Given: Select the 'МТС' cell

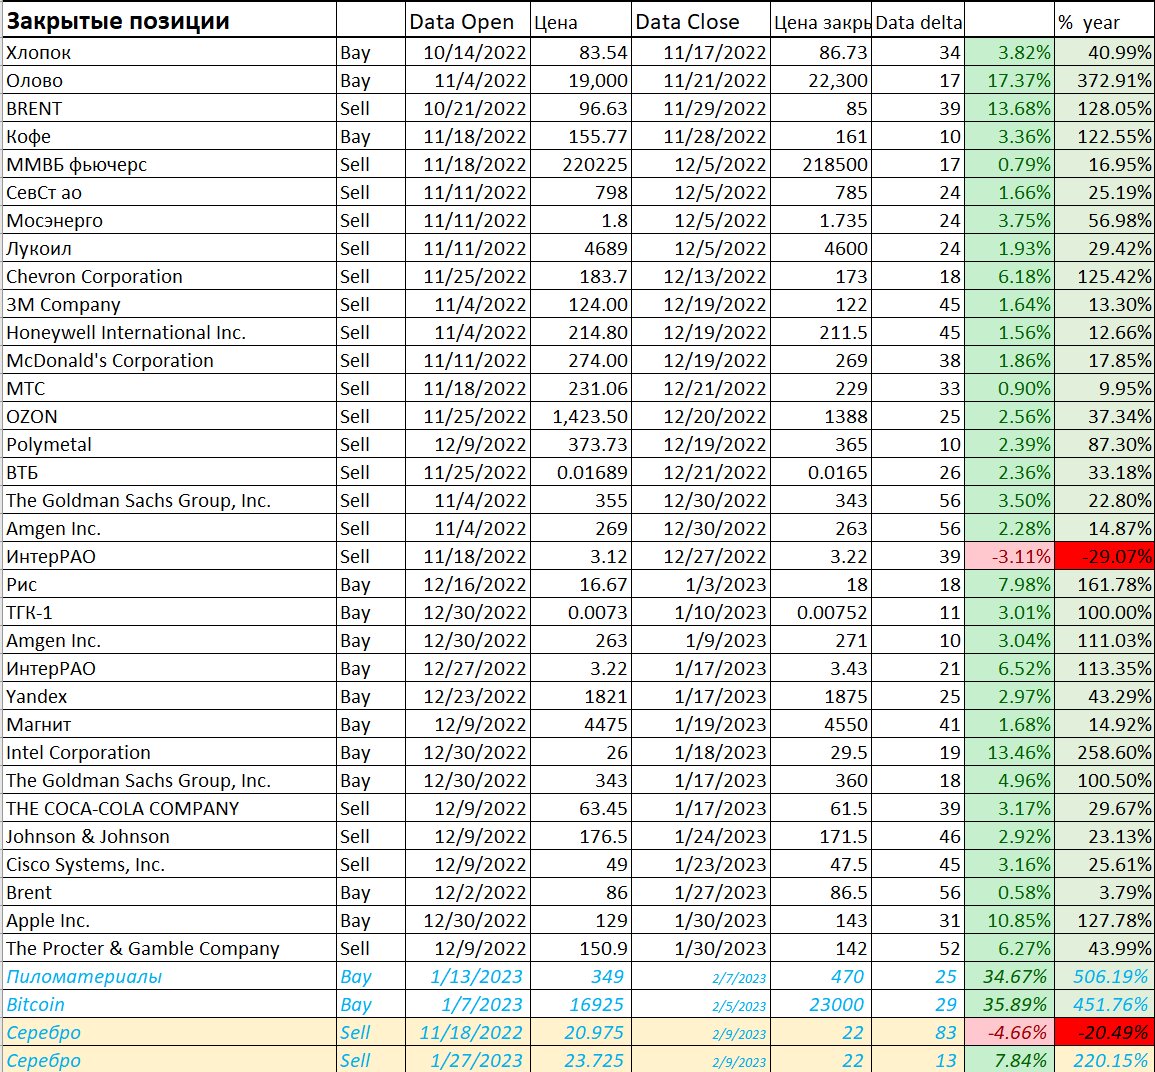Looking at the screenshot, I should tap(169, 388).
